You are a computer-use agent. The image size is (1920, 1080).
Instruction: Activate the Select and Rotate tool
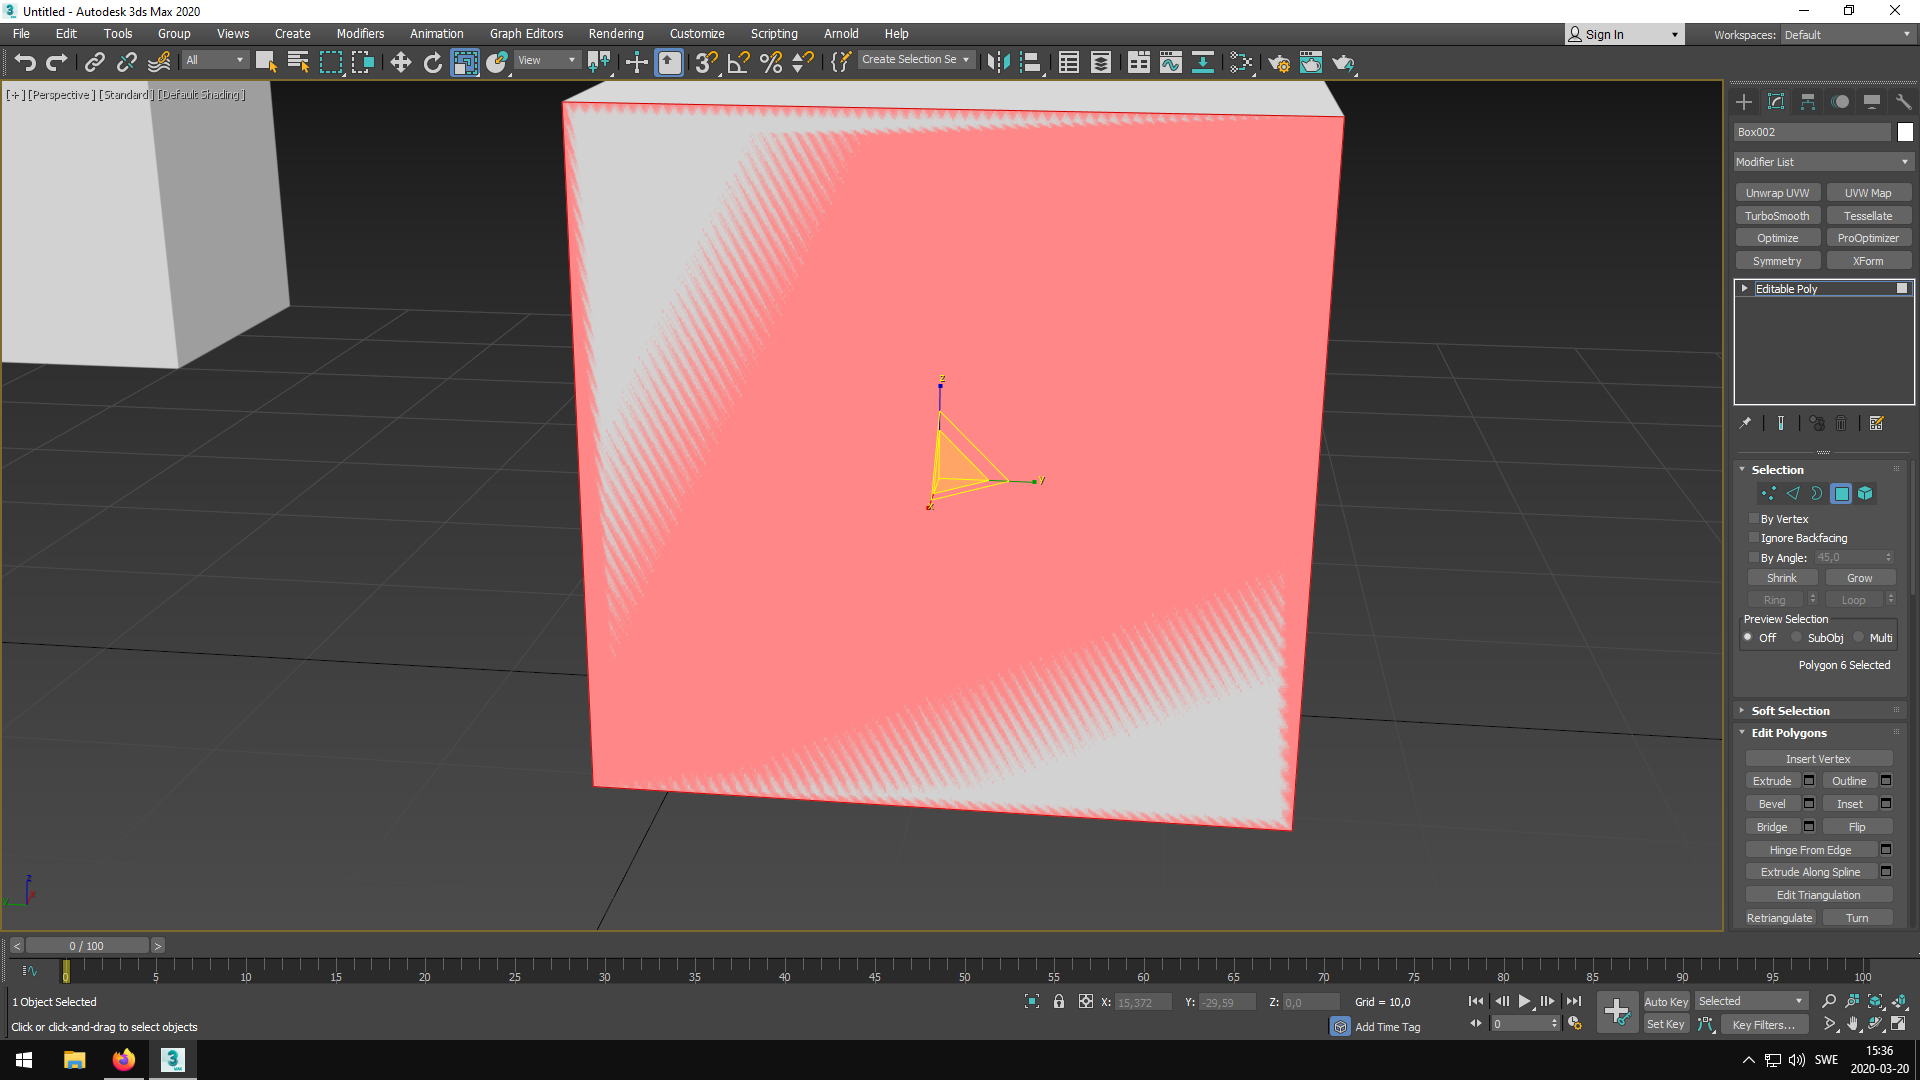[x=433, y=63]
